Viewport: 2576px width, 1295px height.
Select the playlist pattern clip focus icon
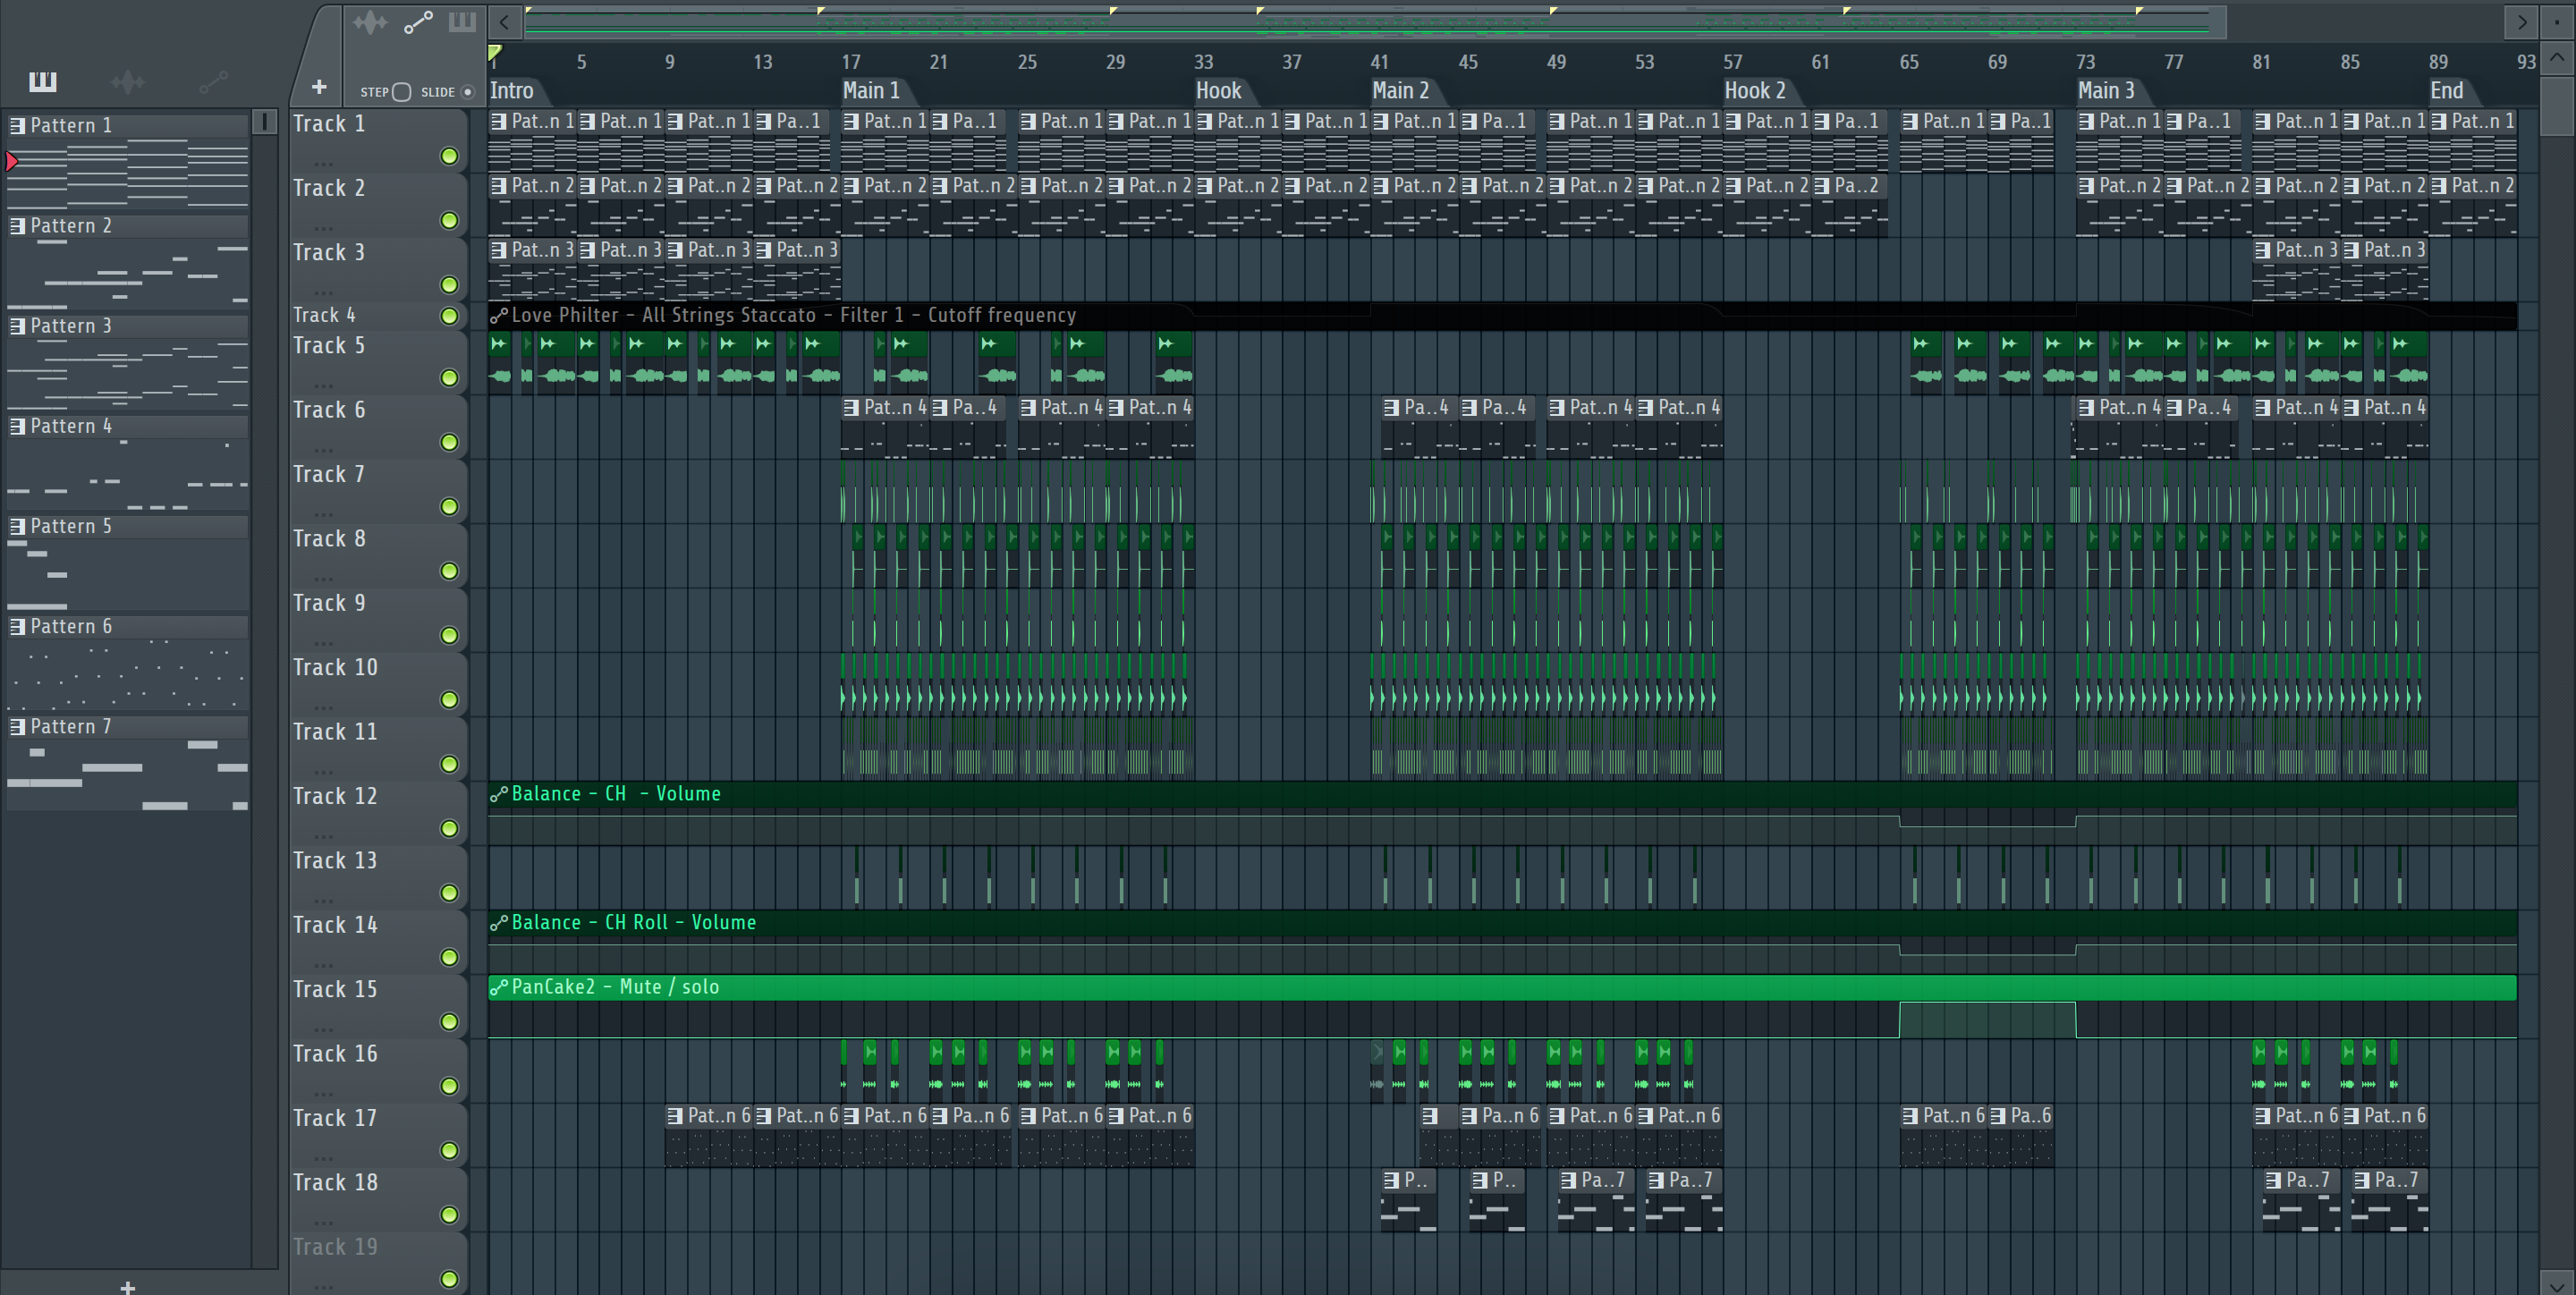[462, 22]
